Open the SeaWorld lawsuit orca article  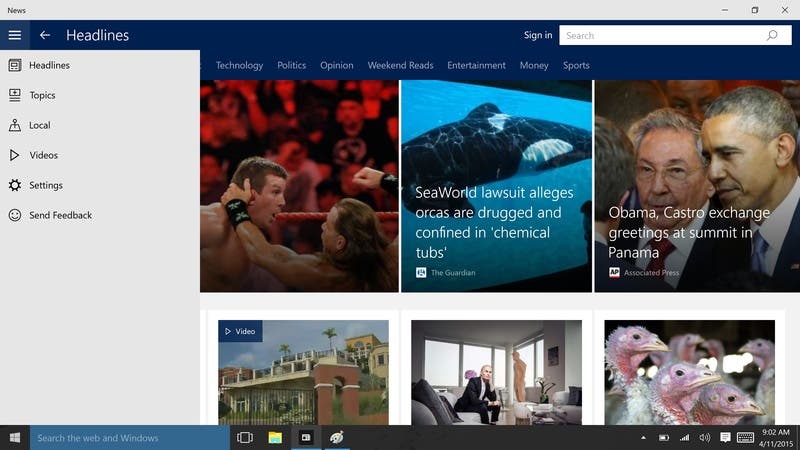click(496, 186)
